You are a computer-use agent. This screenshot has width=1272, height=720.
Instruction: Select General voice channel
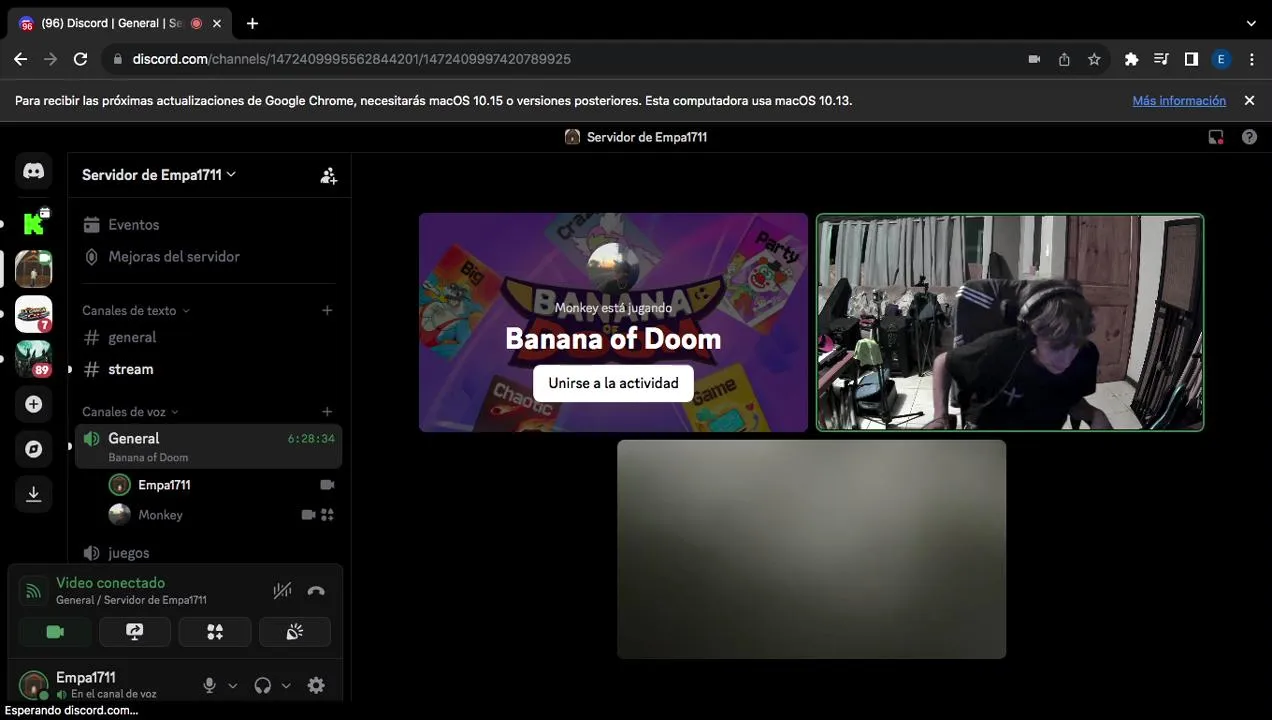click(x=209, y=446)
